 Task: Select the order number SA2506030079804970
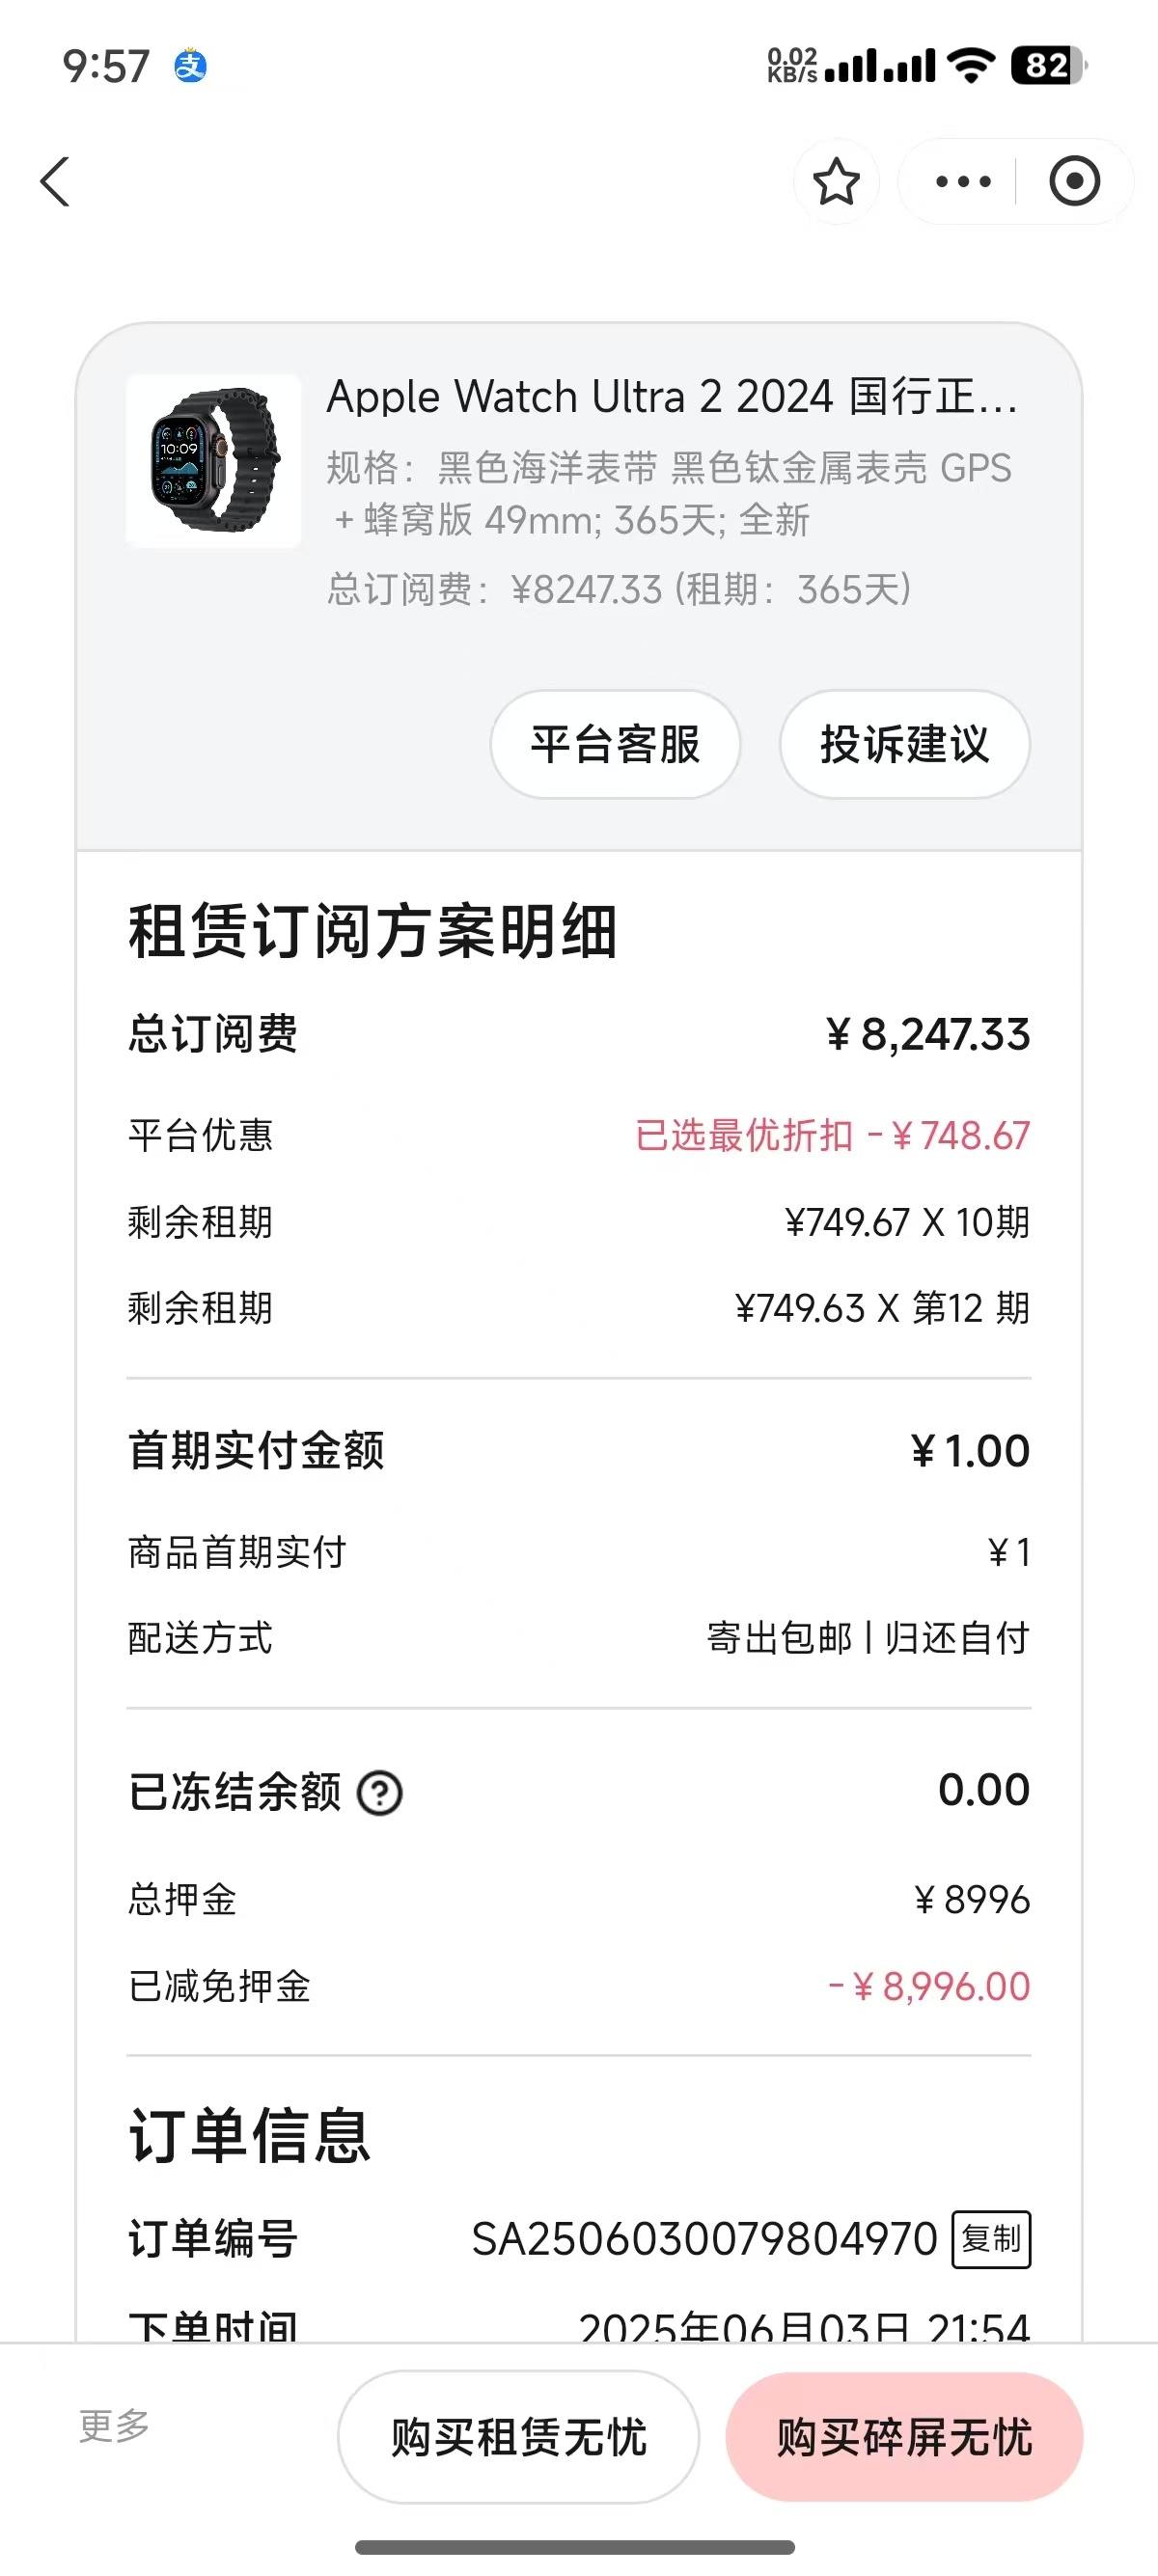tap(704, 2240)
